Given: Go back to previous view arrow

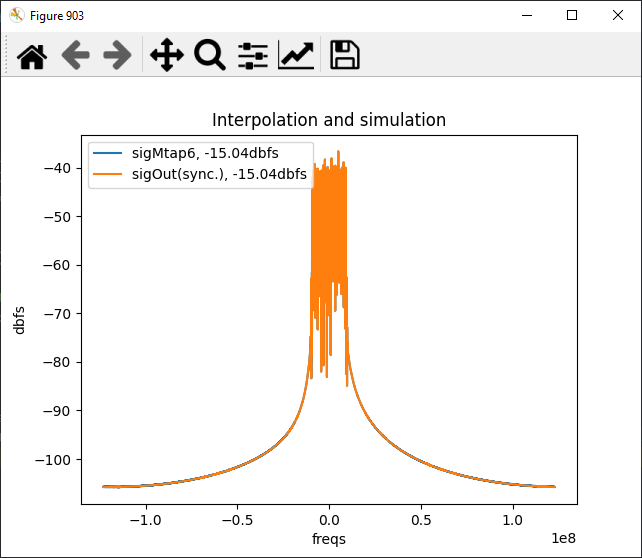Looking at the screenshot, I should pyautogui.click(x=76, y=55).
